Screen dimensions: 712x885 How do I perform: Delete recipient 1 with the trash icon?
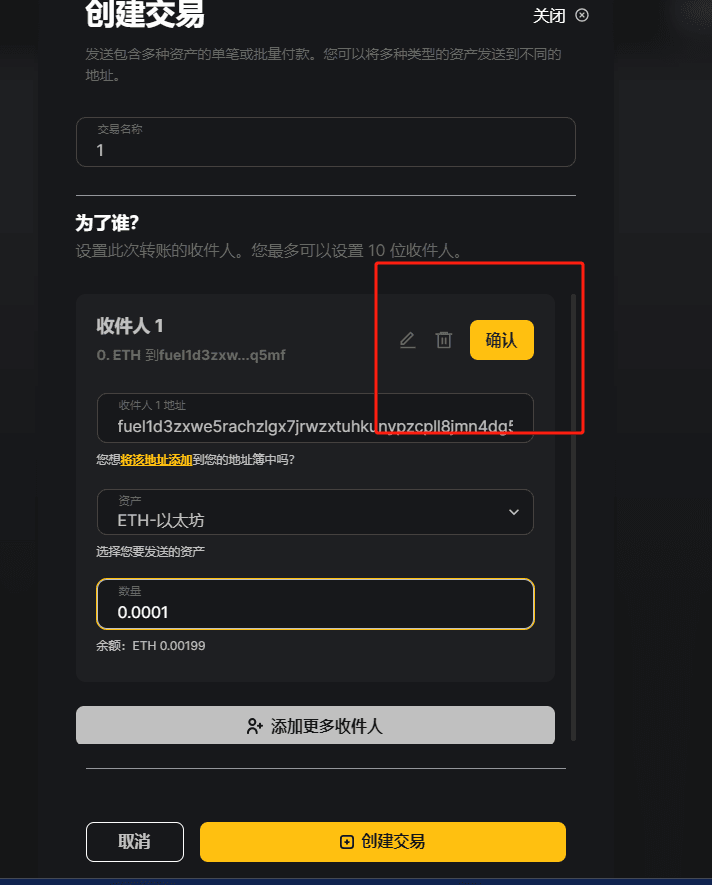click(444, 340)
